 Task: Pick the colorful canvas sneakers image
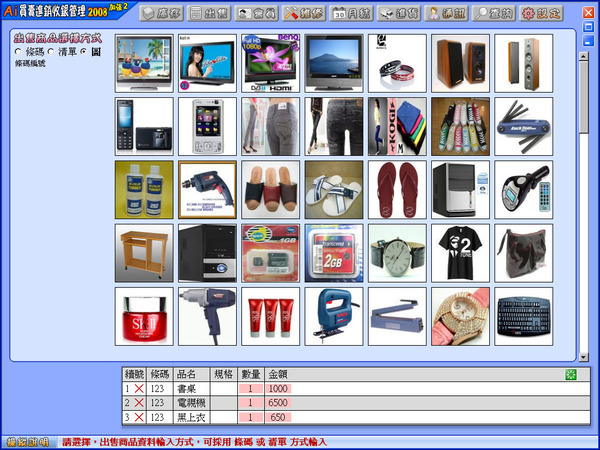click(x=460, y=127)
